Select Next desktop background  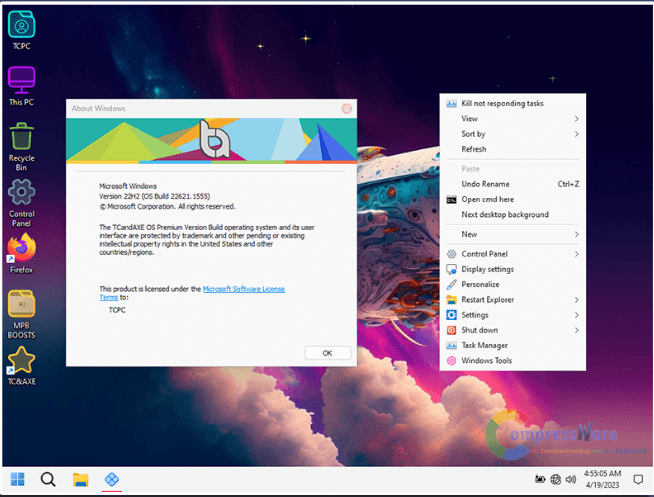(512, 214)
